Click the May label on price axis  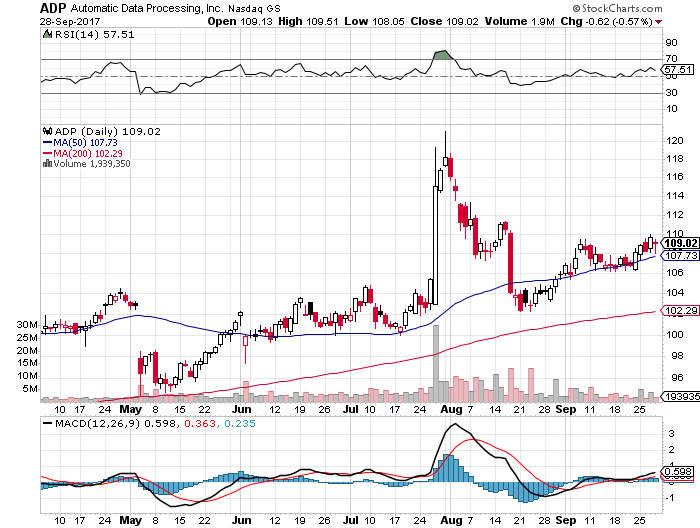(128, 409)
